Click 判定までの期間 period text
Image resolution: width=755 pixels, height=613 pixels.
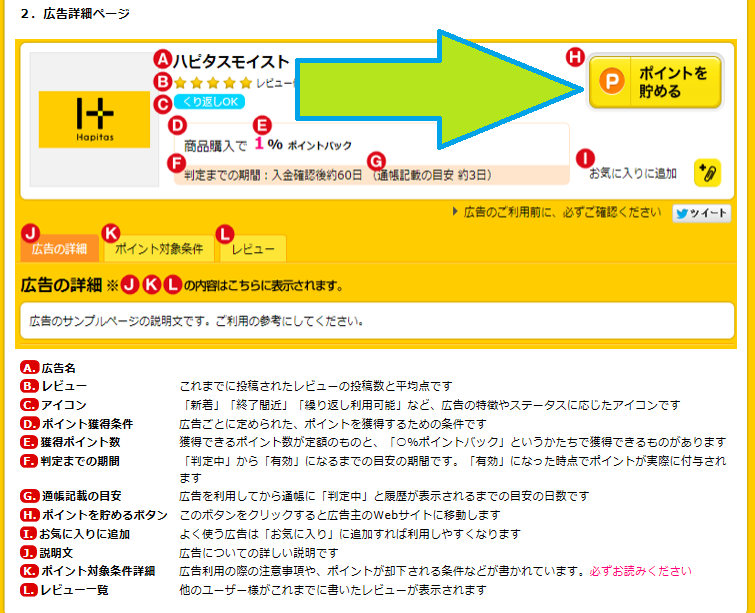(273, 175)
